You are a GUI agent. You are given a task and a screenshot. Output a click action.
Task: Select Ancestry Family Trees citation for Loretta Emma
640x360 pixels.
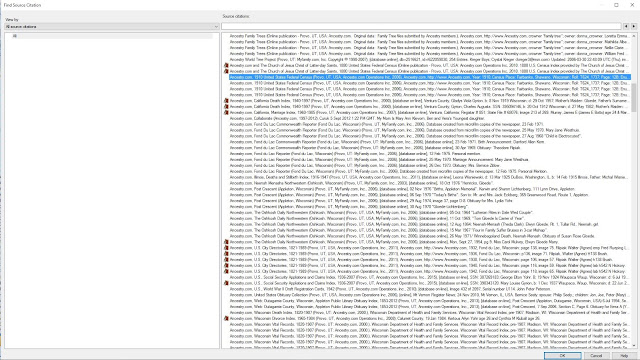point(429,36)
